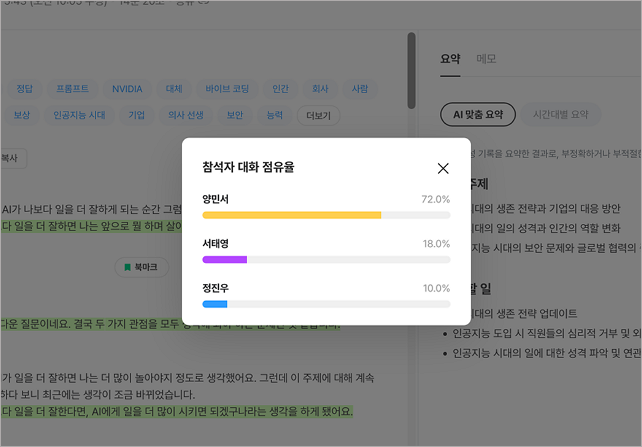Click the 바이브 코딩 keyword chip
Screen dimensions: 642x447
[227, 89]
